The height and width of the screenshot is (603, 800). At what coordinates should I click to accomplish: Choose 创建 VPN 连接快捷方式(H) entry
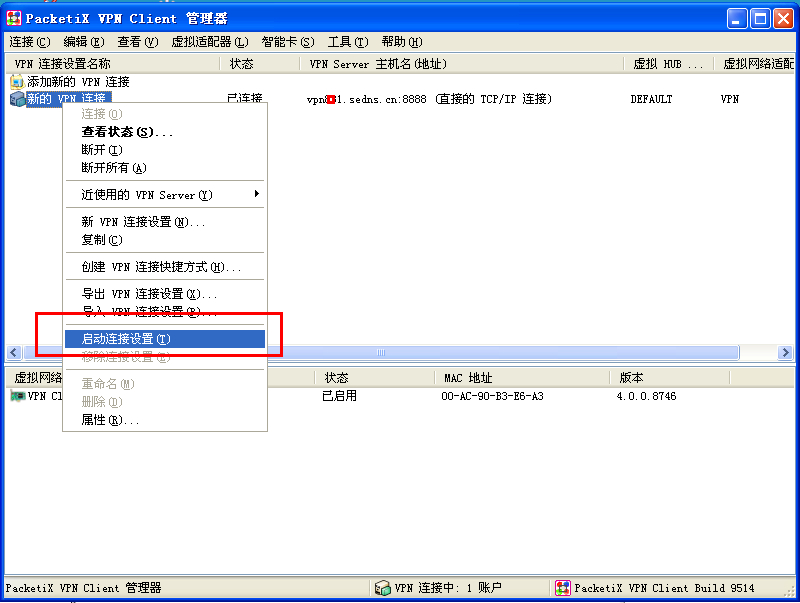click(165, 267)
